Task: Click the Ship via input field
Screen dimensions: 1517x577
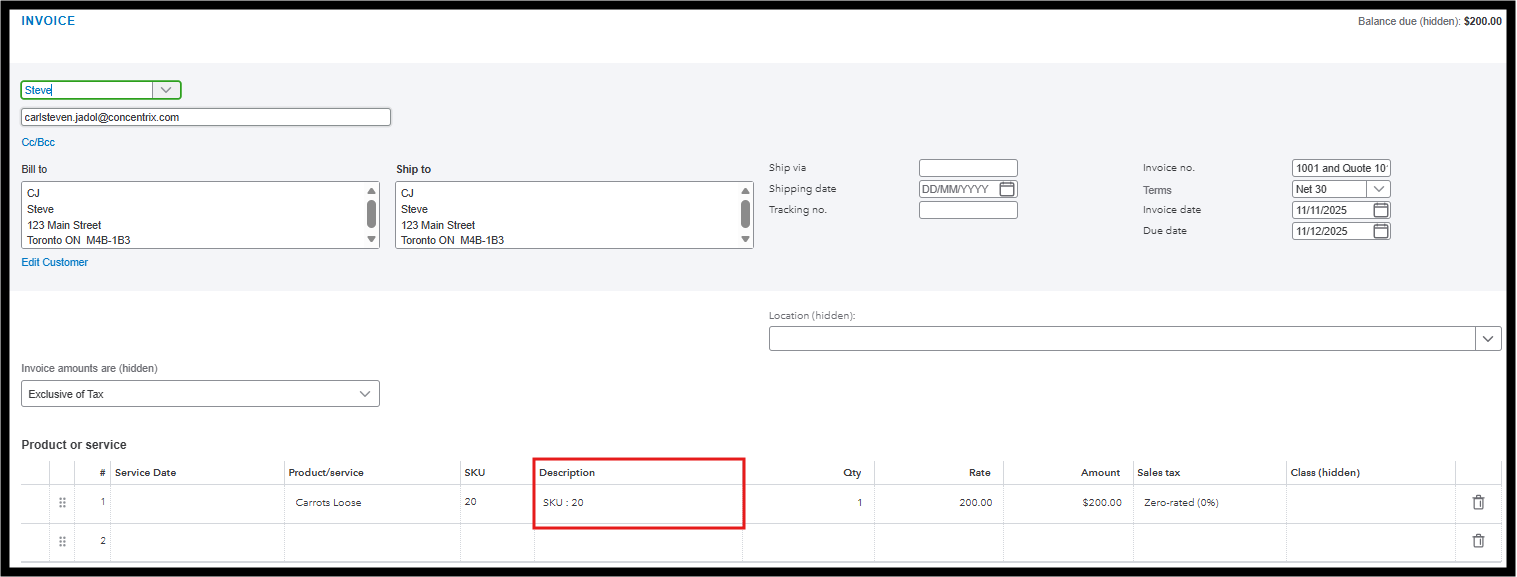Action: click(967, 168)
